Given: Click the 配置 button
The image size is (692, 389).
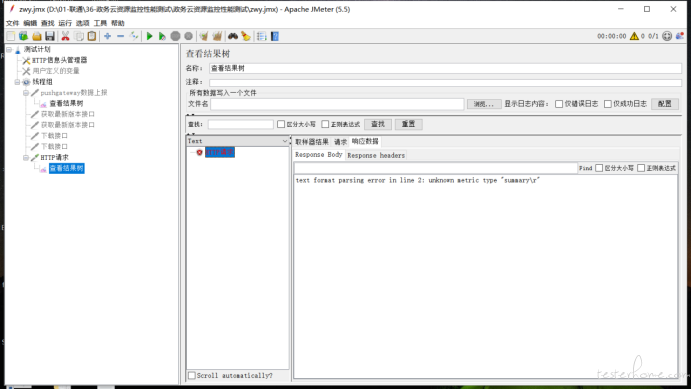Looking at the screenshot, I should click(665, 104).
